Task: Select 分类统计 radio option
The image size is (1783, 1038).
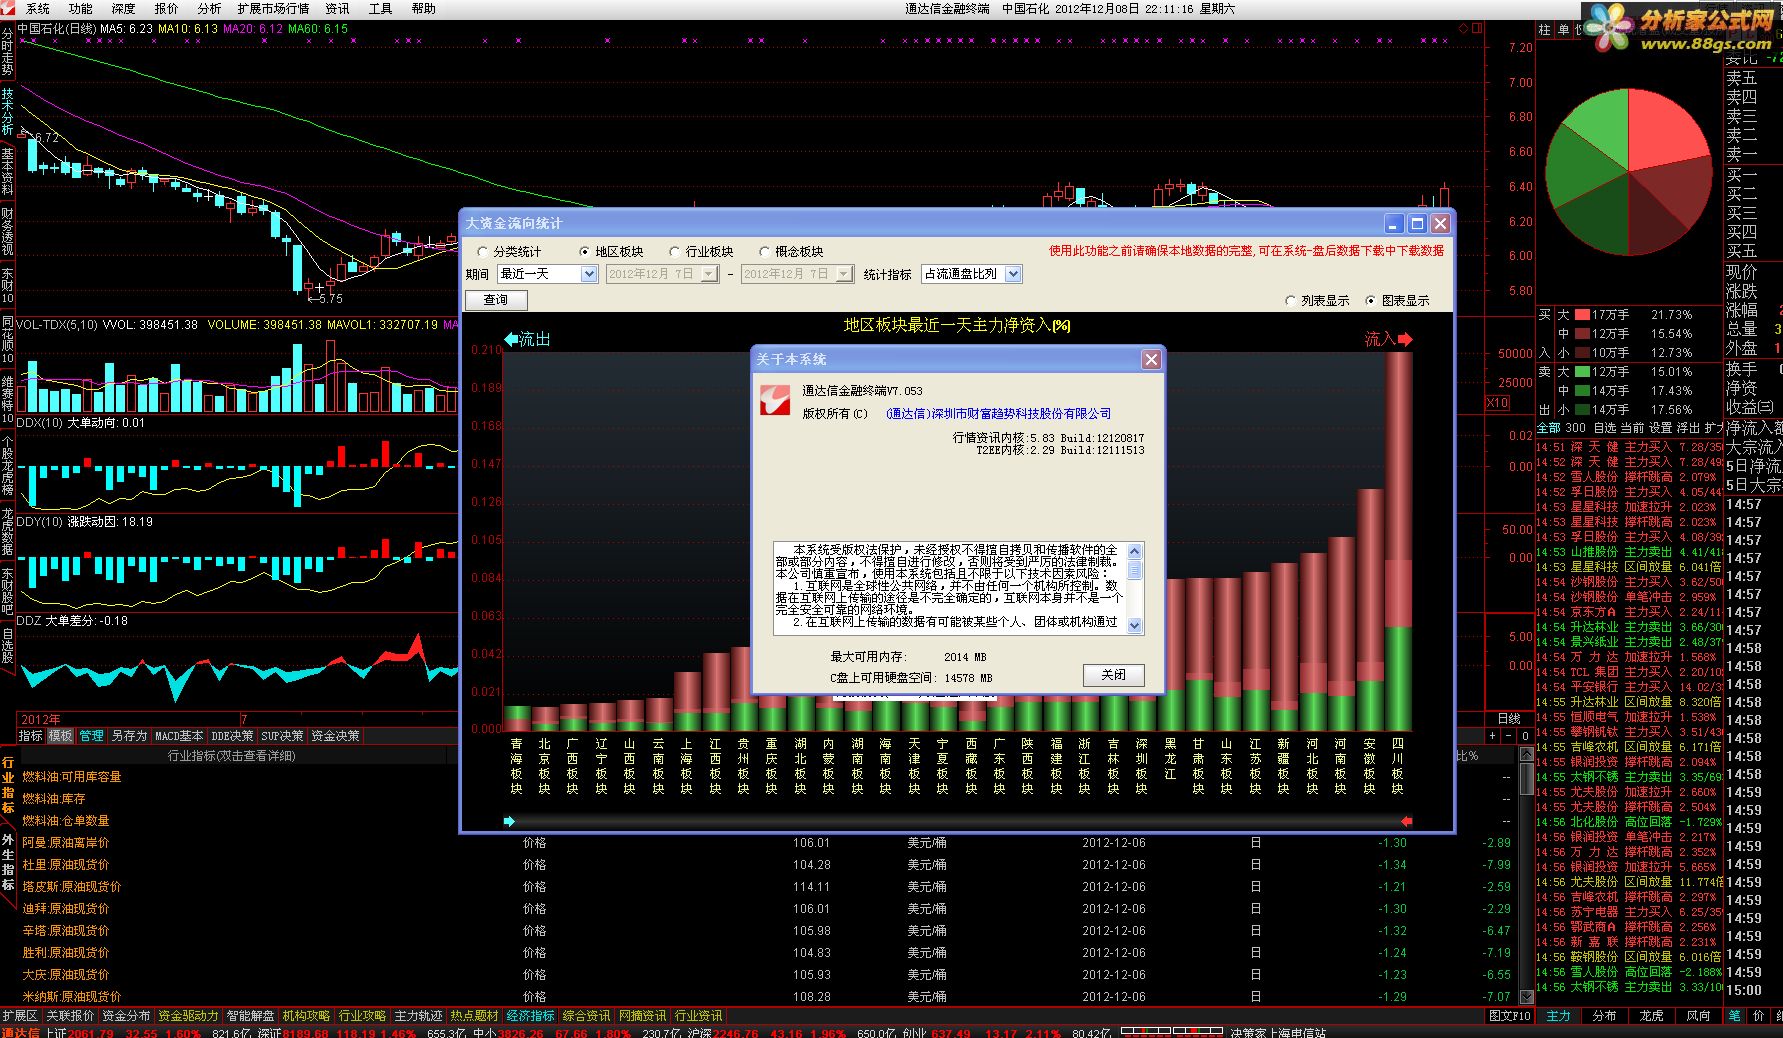Action: tap(510, 252)
